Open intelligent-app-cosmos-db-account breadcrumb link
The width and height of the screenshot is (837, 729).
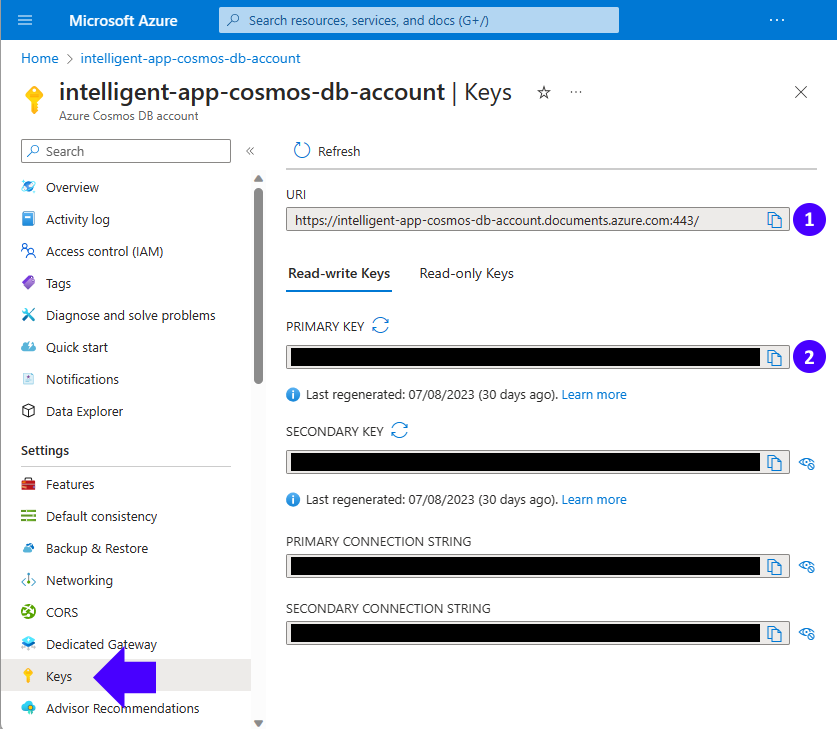pos(190,58)
